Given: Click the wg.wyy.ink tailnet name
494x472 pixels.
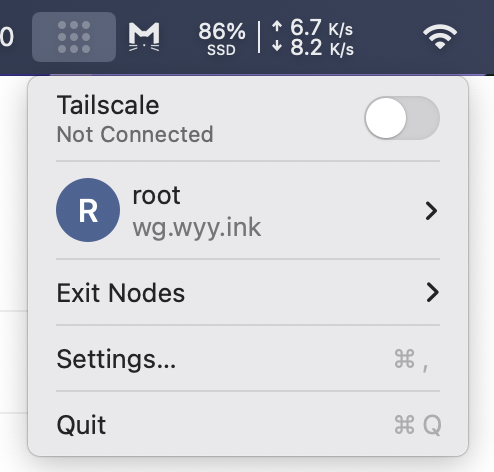Looking at the screenshot, I should point(197,228).
